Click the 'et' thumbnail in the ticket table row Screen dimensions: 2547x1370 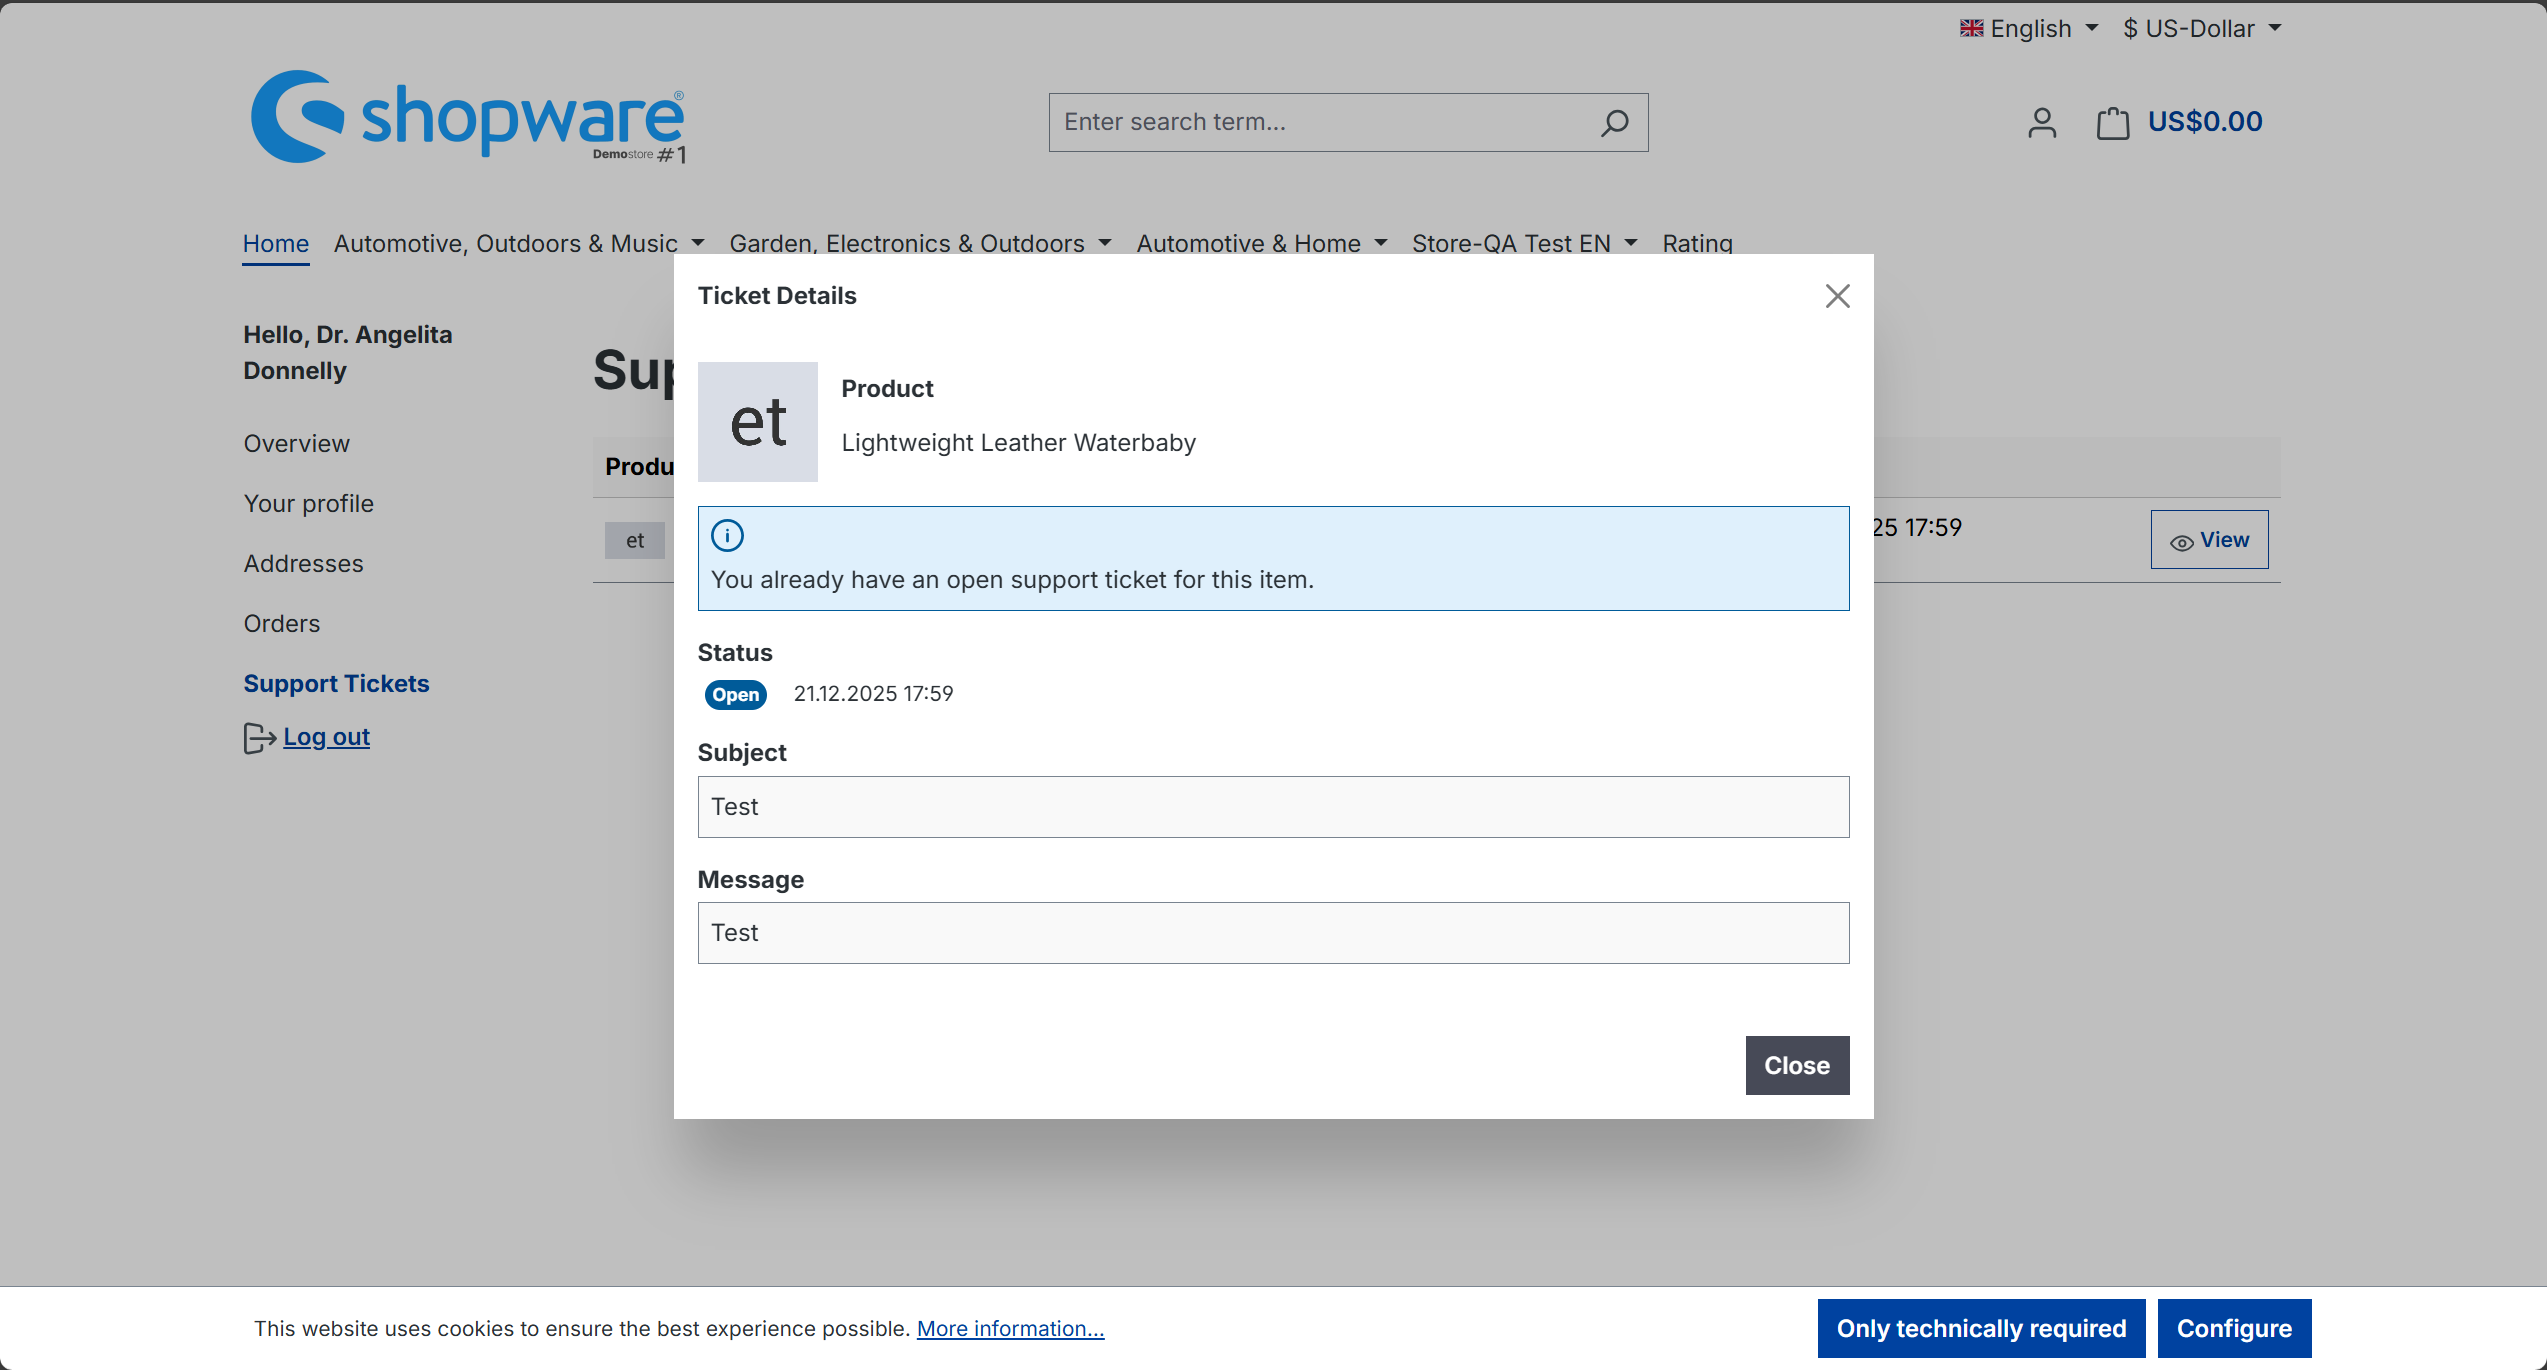[635, 541]
